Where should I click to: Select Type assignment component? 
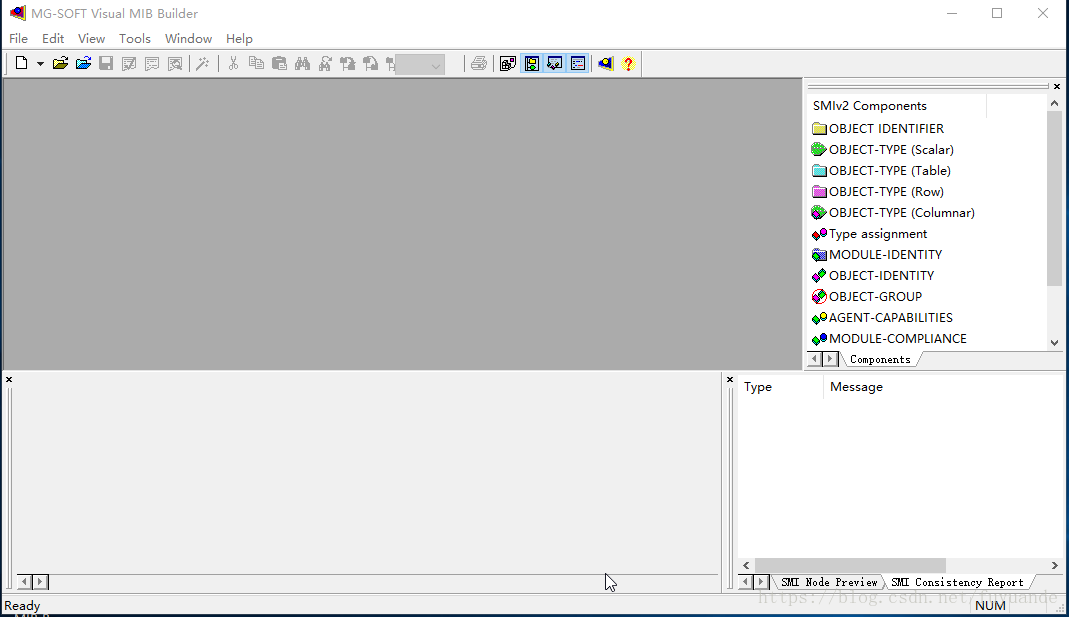(870, 235)
